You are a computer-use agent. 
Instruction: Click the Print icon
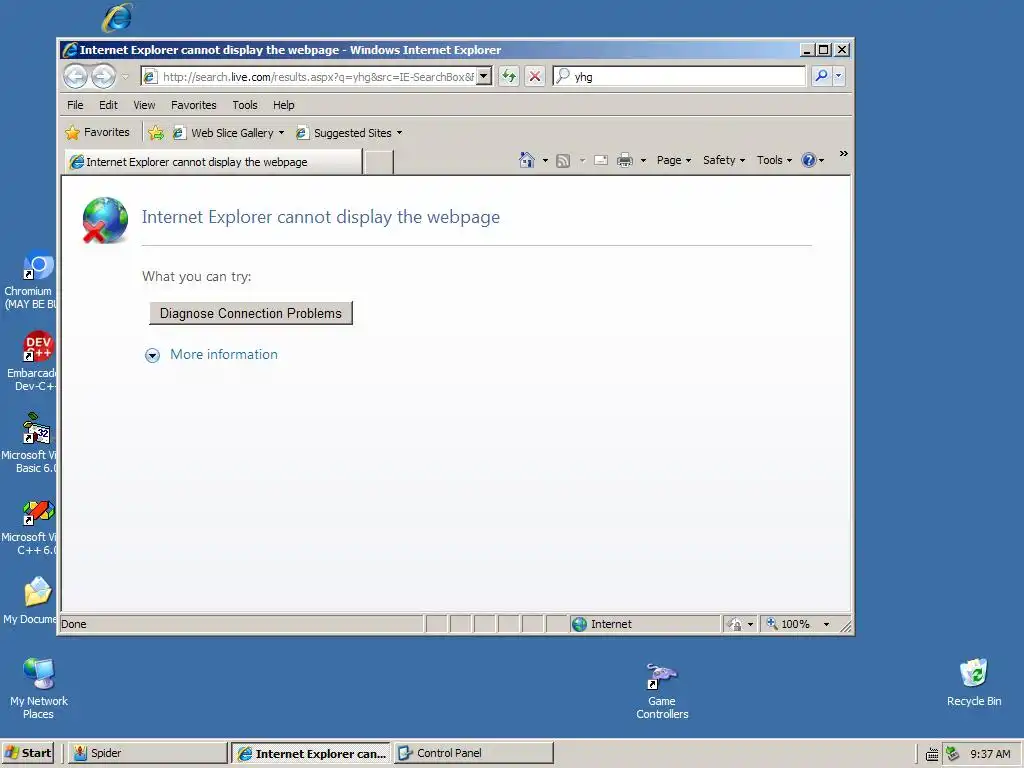[x=625, y=160]
